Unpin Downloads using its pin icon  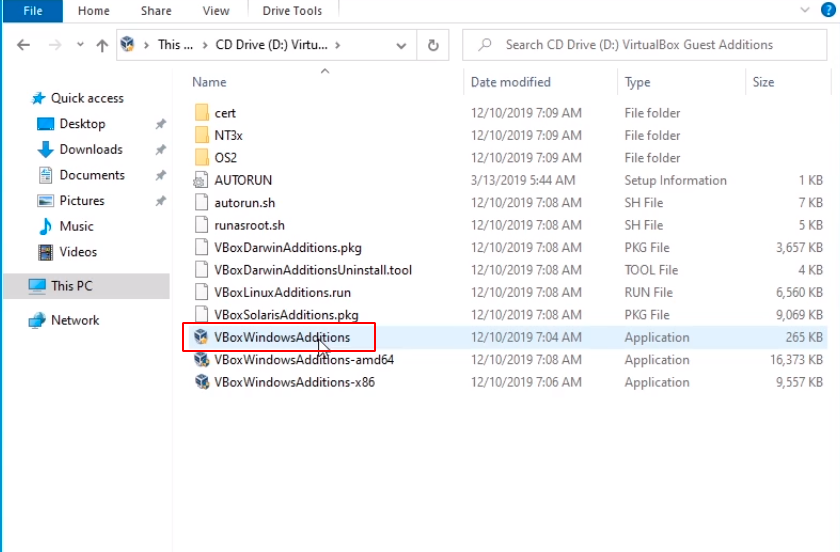point(160,150)
